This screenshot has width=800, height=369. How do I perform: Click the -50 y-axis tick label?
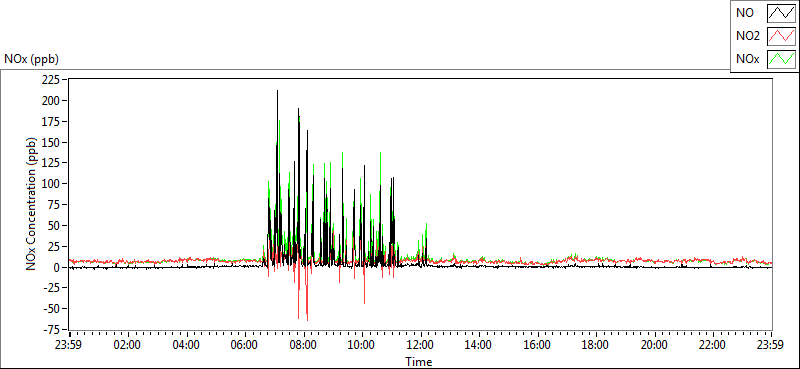click(x=51, y=308)
